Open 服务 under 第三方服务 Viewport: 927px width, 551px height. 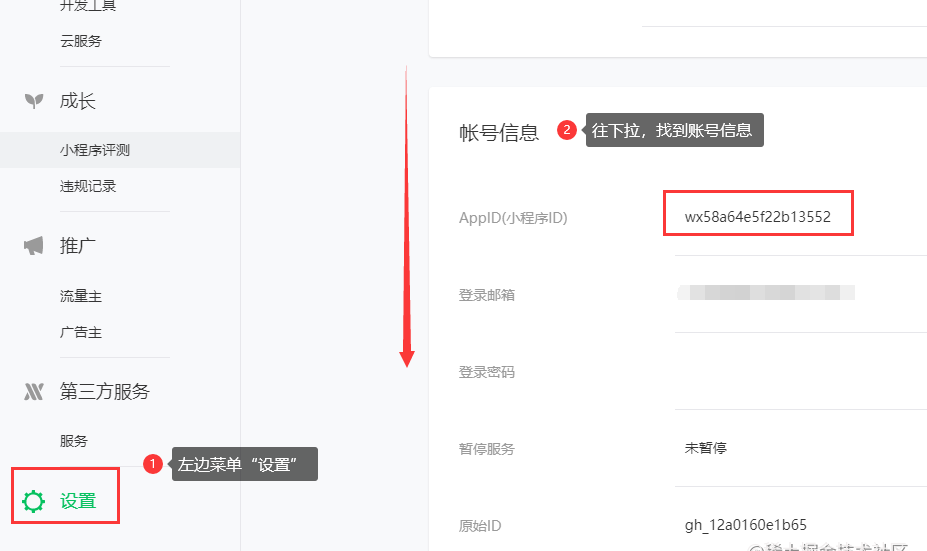tap(73, 441)
